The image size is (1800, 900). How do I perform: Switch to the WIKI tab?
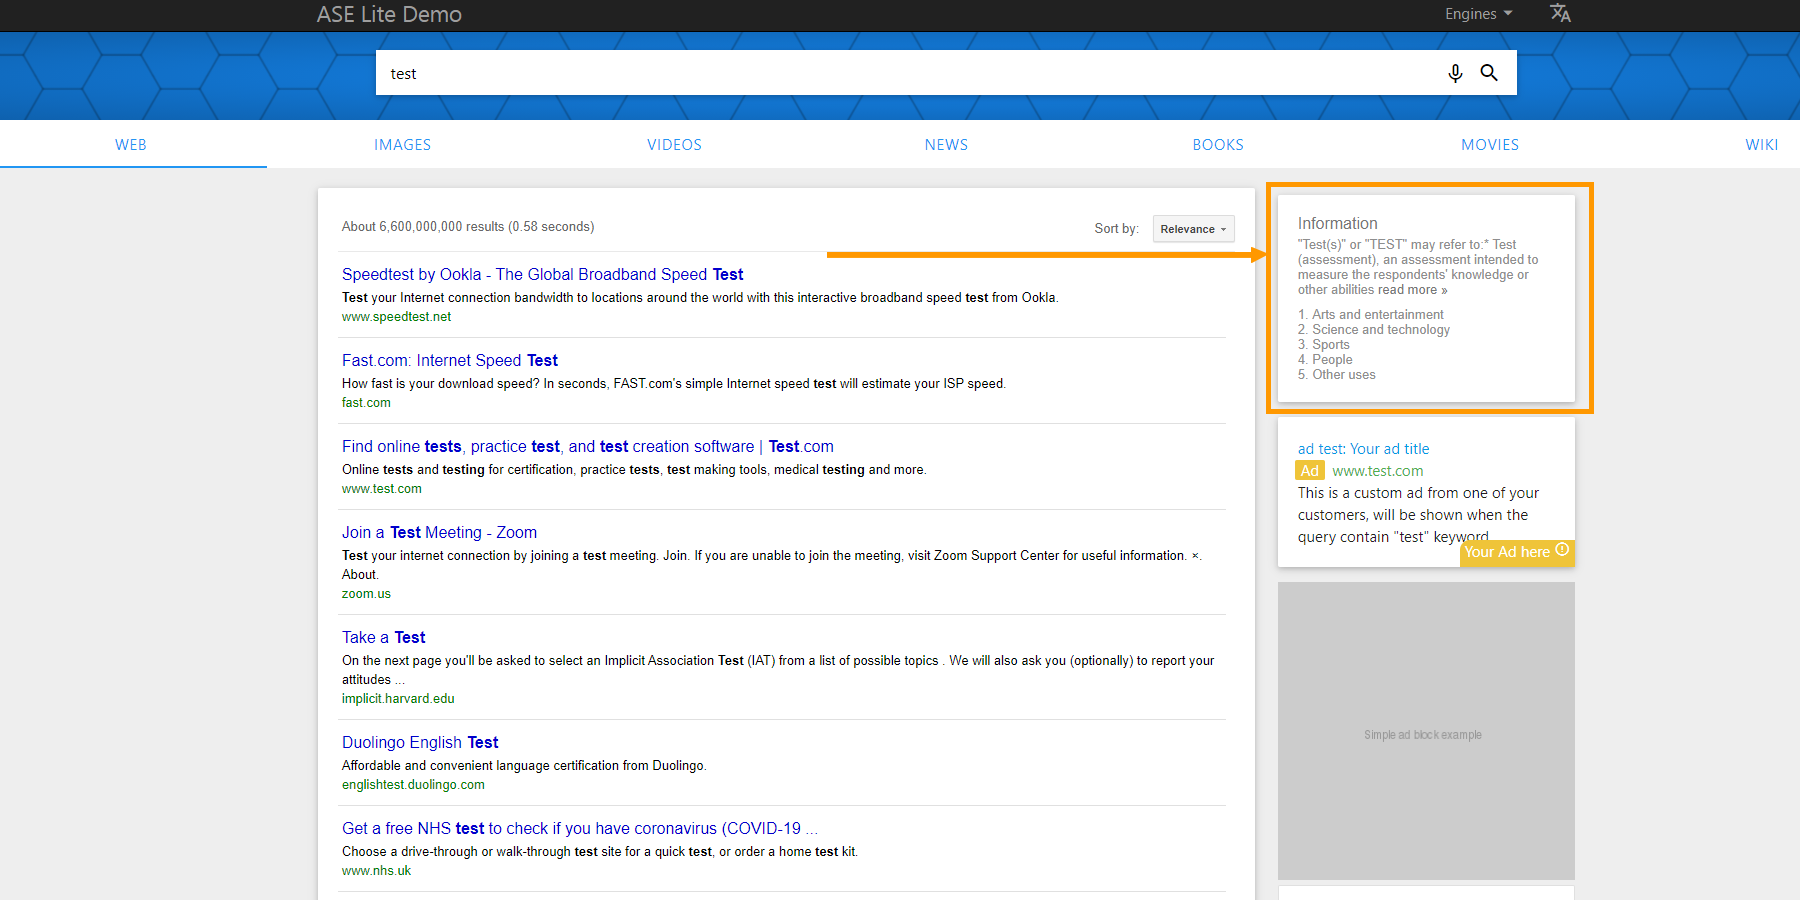point(1762,145)
